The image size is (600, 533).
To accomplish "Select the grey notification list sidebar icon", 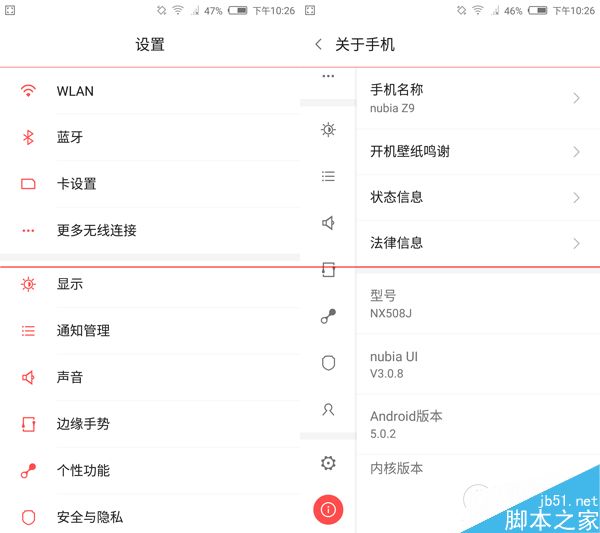I will coord(328,176).
